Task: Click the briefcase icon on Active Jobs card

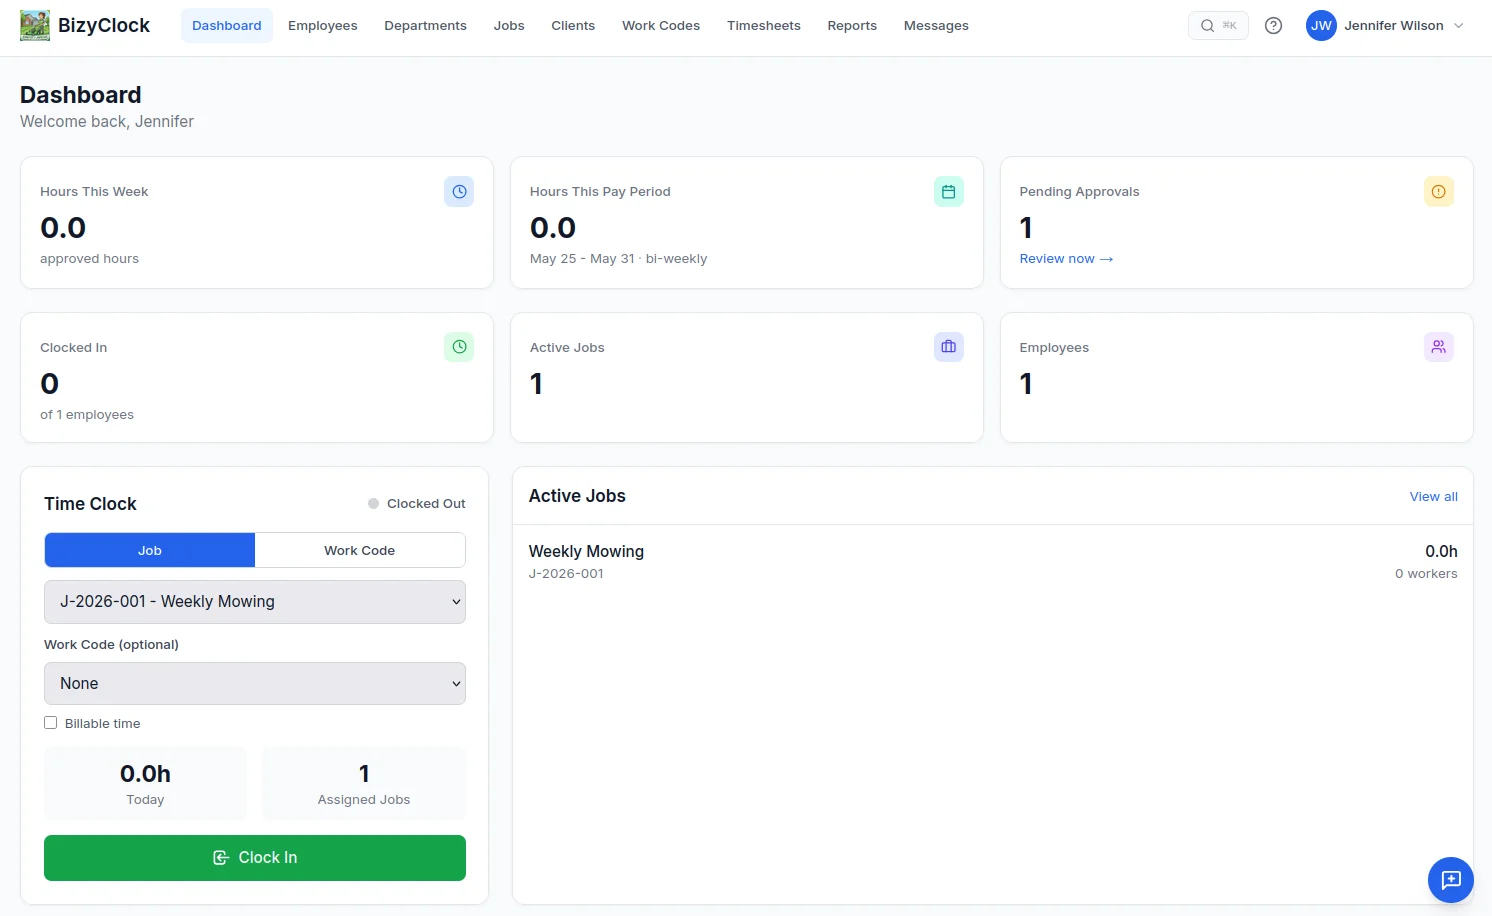Action: coord(949,347)
